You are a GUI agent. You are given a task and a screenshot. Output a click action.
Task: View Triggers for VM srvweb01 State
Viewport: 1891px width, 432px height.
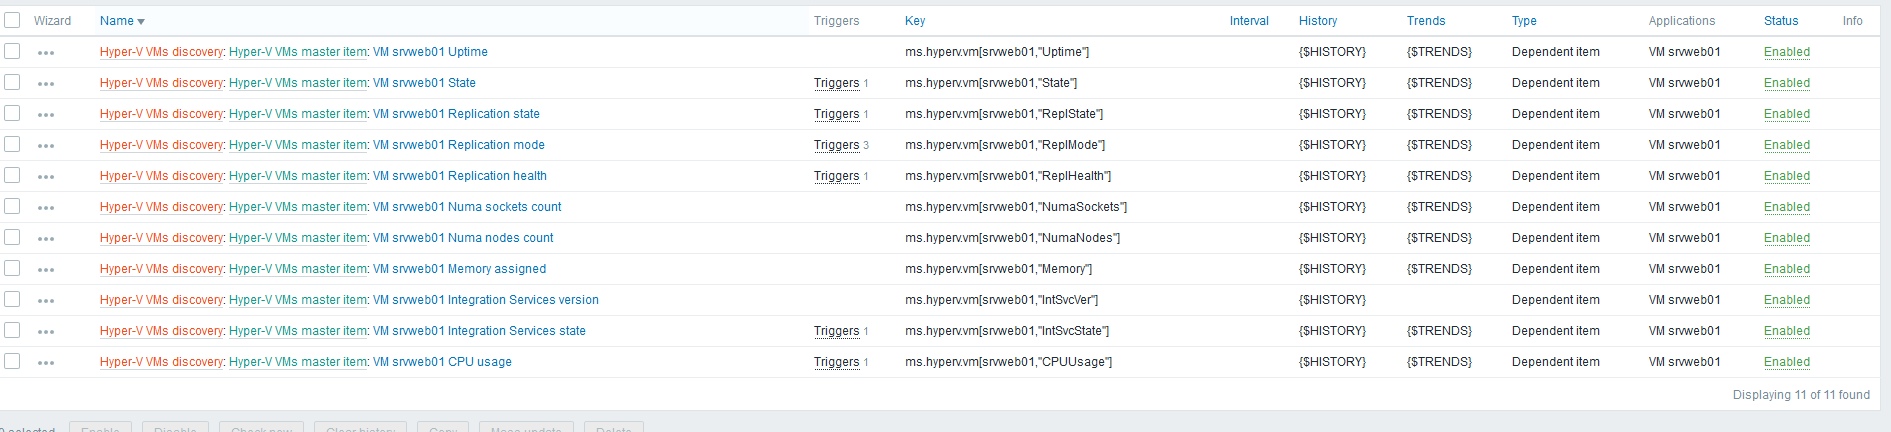[x=837, y=83]
